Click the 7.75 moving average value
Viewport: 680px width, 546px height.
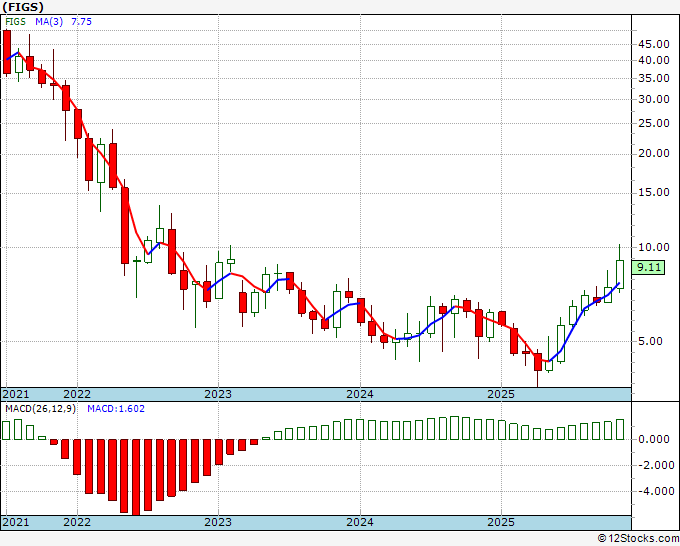click(x=82, y=22)
